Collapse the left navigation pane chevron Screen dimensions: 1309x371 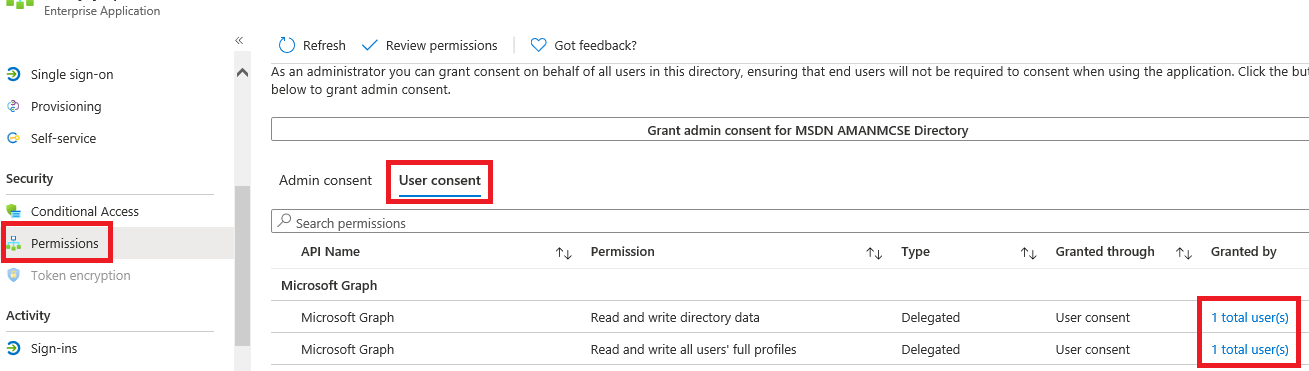[240, 40]
